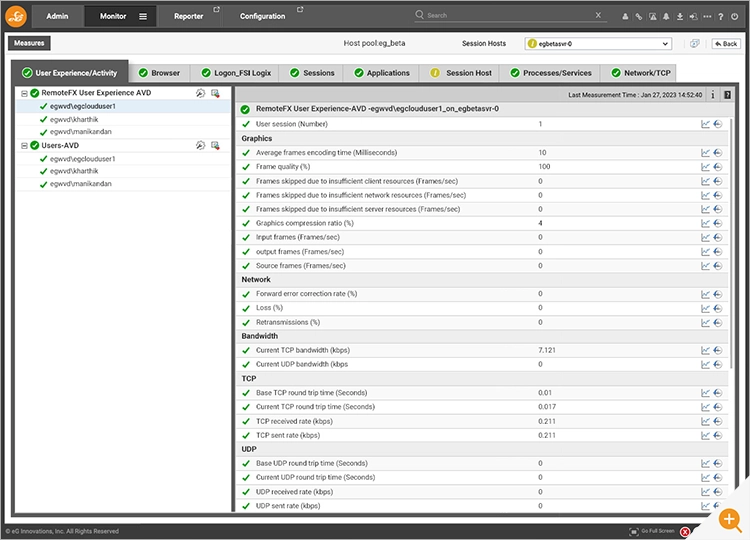Clear the search box with X
750x540 pixels.
[598, 15]
